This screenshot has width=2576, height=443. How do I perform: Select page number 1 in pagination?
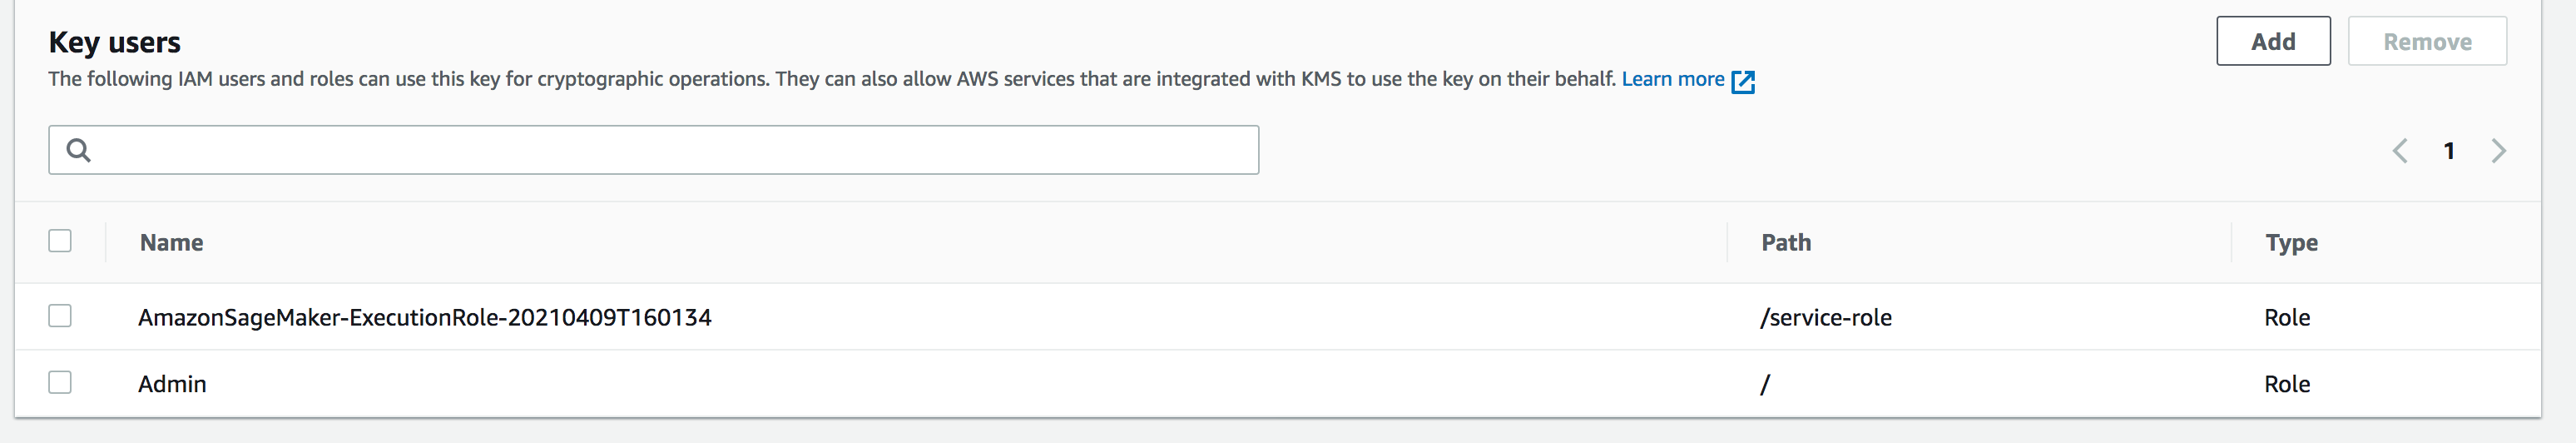coord(2449,151)
